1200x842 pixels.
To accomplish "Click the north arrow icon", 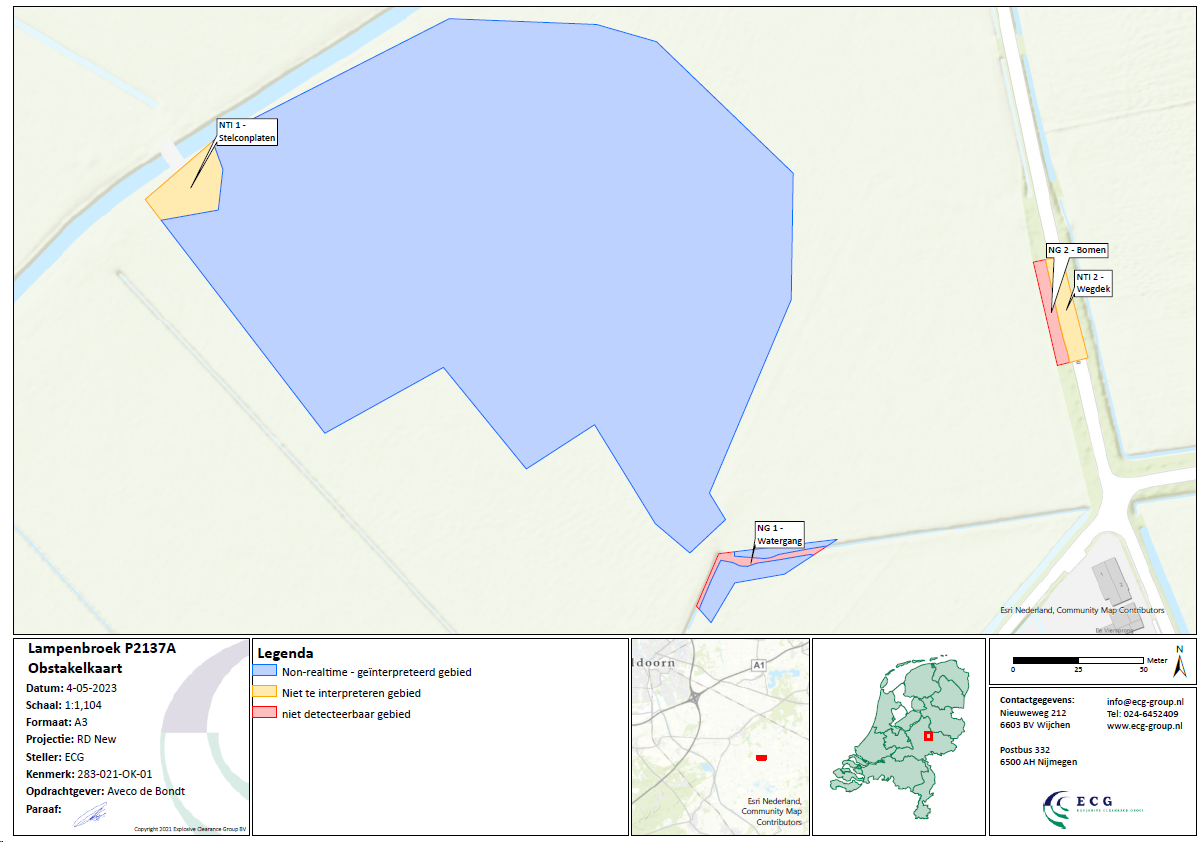I will pos(1179,661).
